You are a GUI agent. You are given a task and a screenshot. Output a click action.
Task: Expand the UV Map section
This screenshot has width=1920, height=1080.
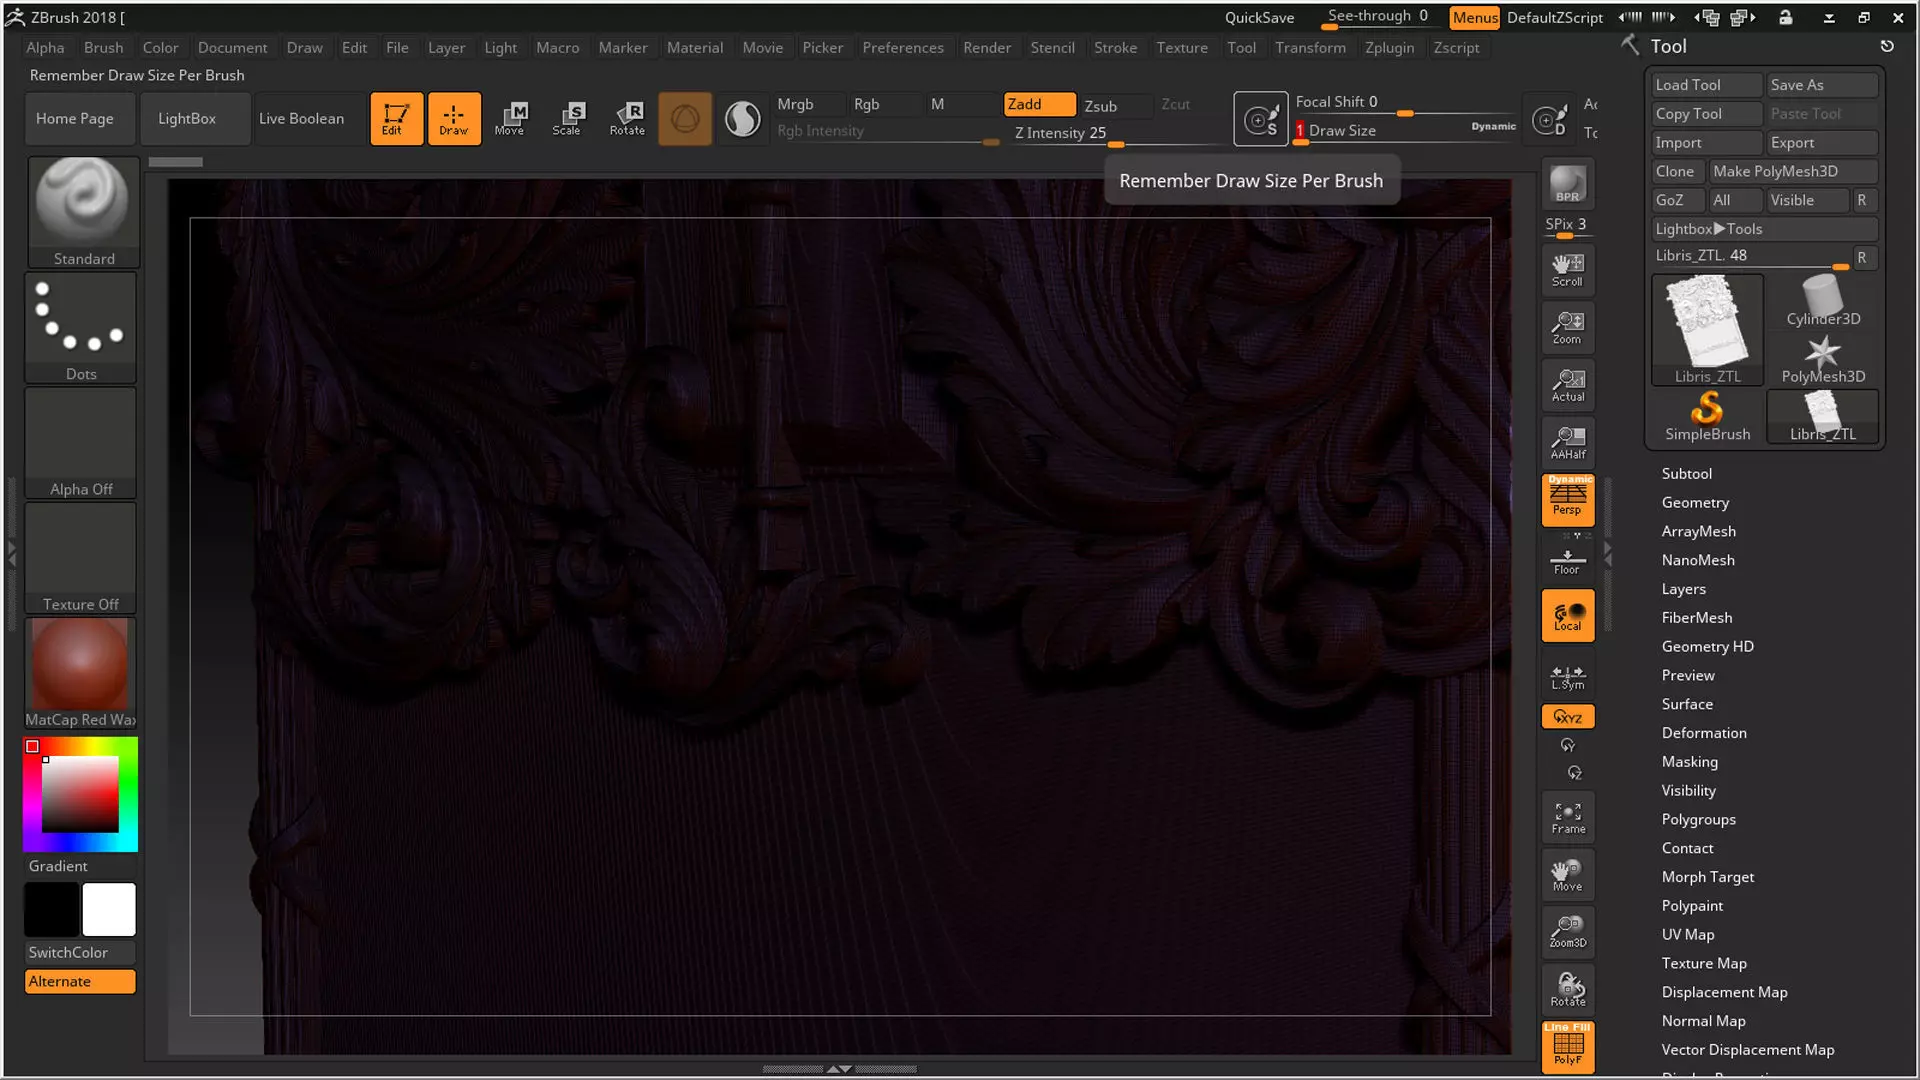click(x=1687, y=934)
